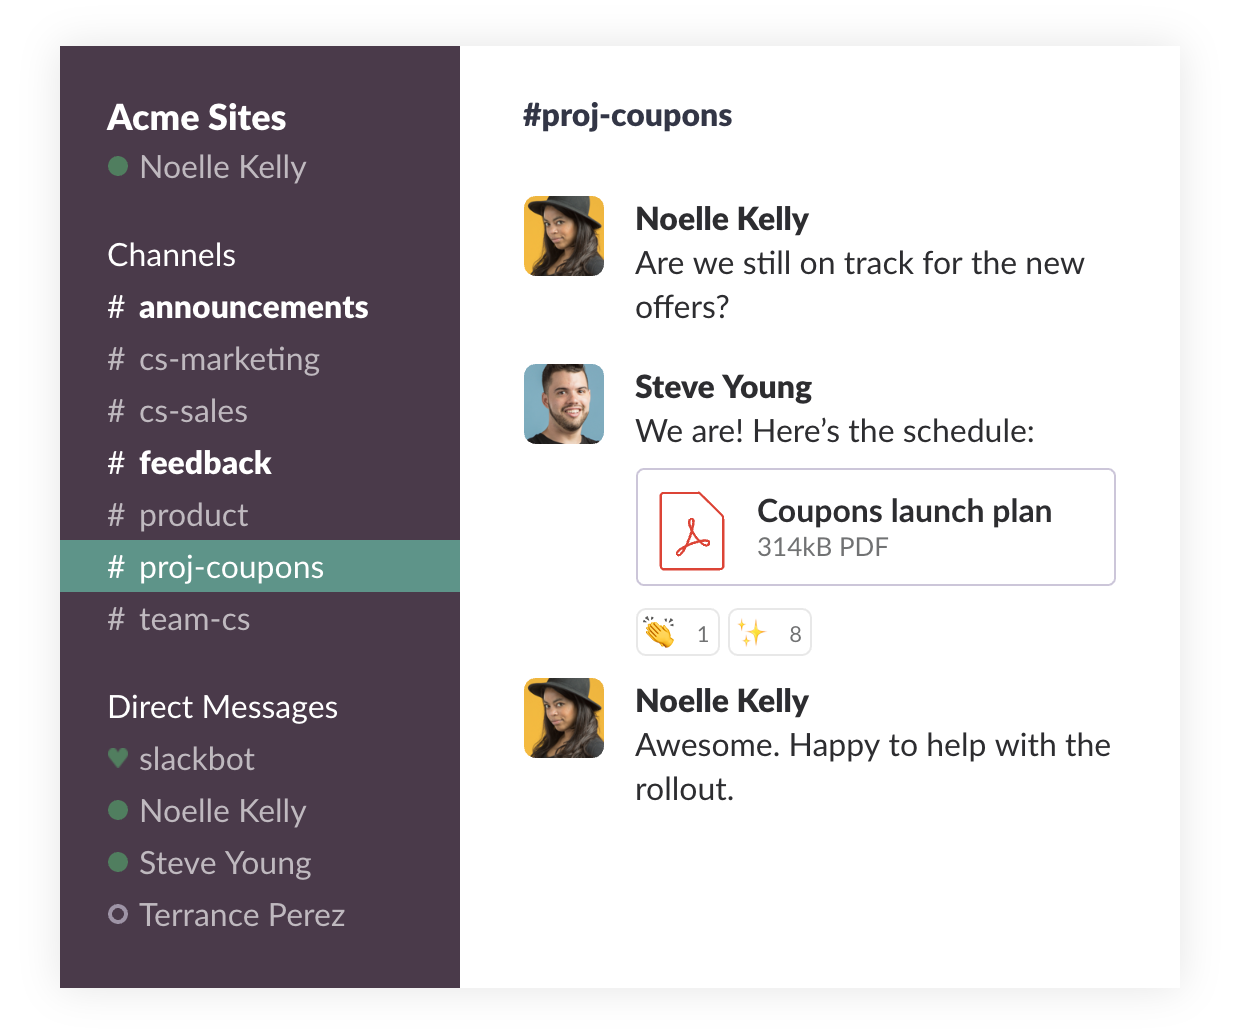
Task: Click Steve Young's avatar photo
Action: (x=564, y=404)
